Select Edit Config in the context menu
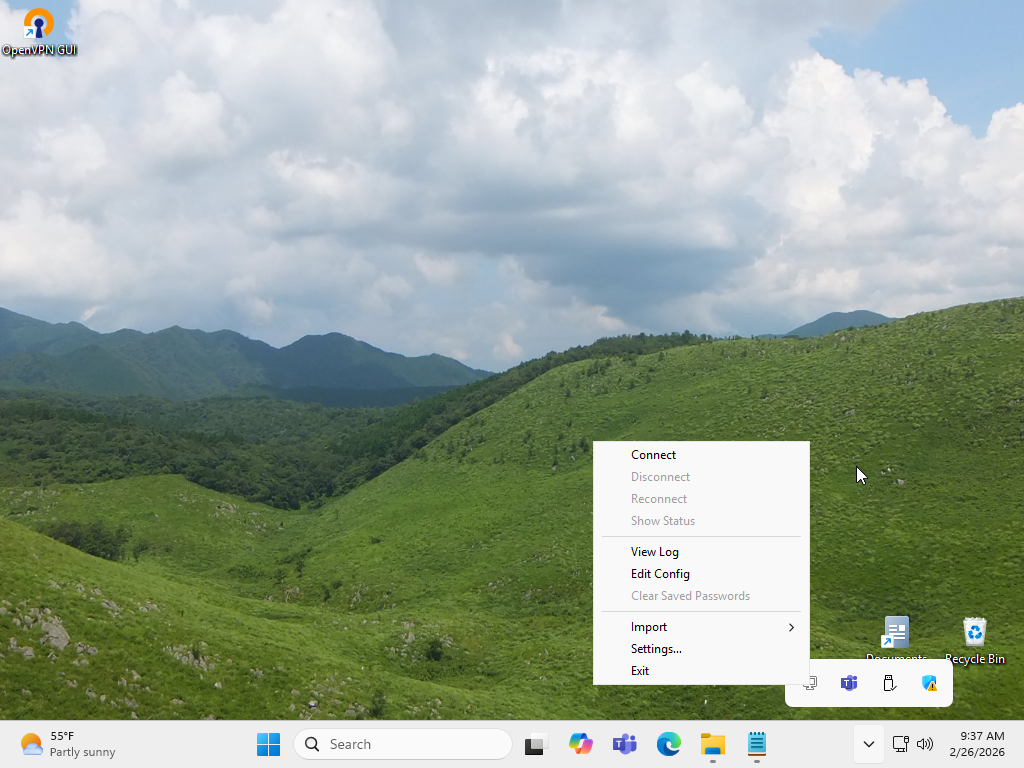This screenshot has width=1024, height=768. click(701, 574)
